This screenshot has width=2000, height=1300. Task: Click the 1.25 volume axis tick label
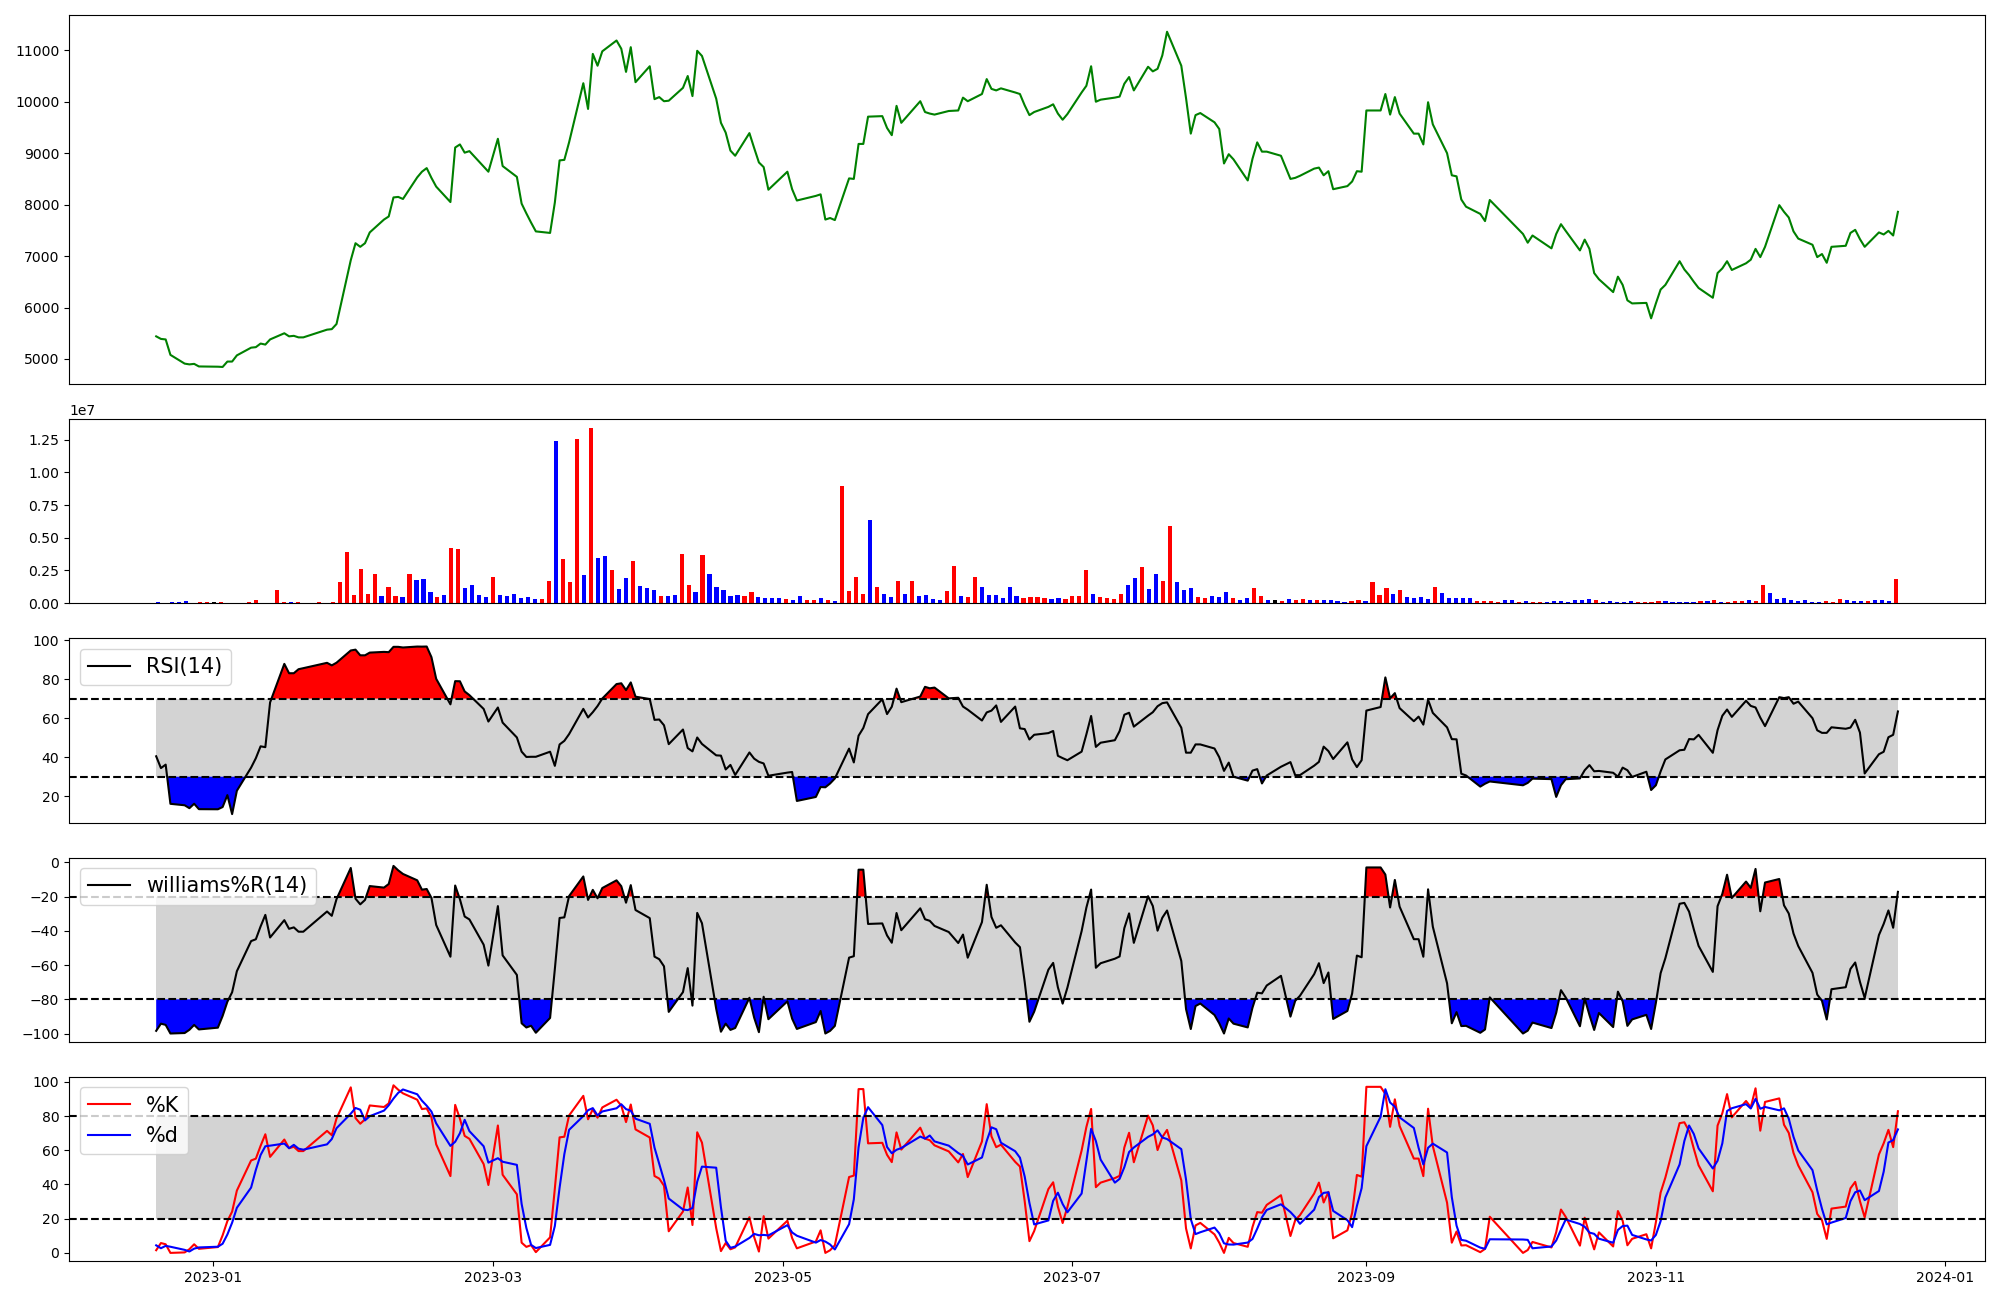coord(43,441)
